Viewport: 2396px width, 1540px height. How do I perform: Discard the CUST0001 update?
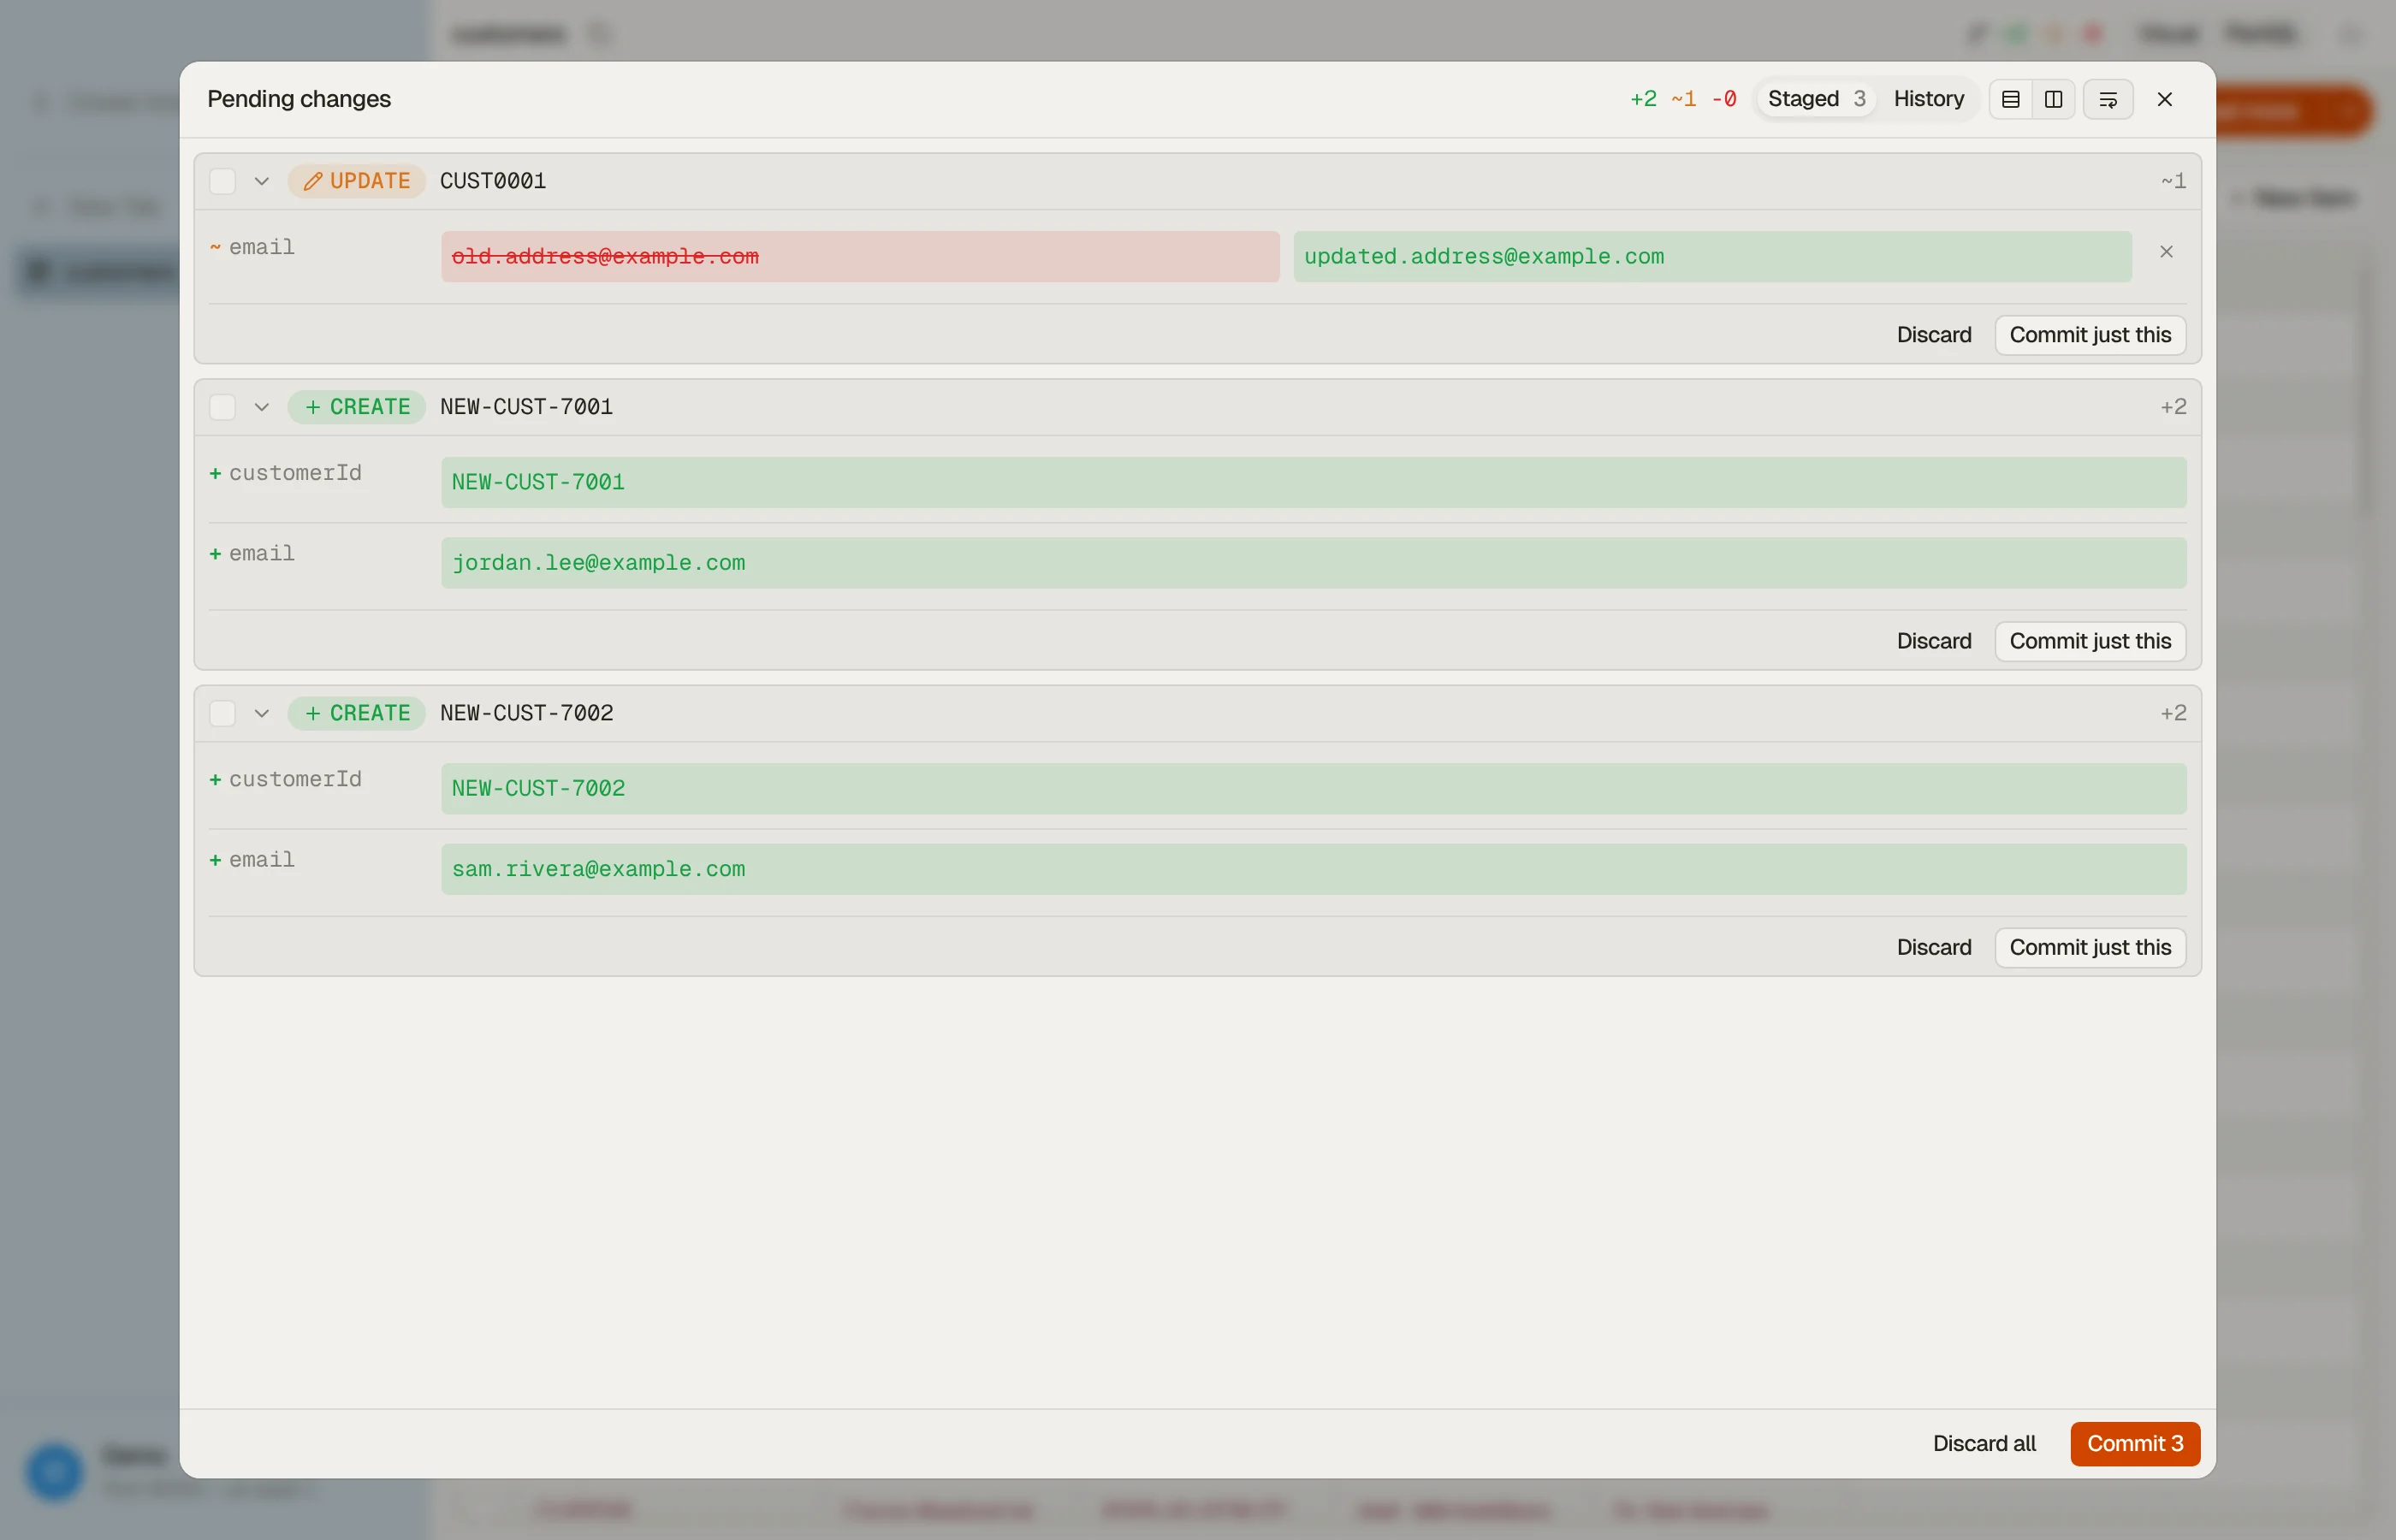click(1934, 335)
